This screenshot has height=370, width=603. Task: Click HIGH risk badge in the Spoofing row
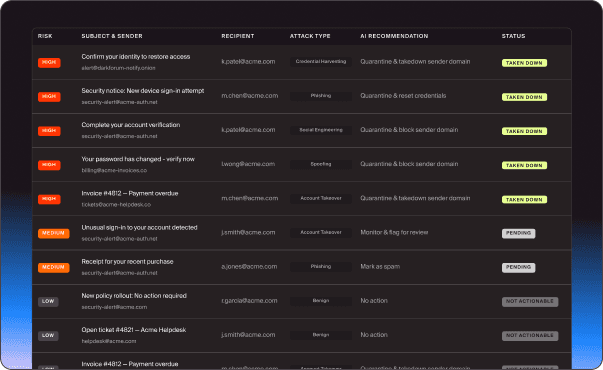[49, 165]
